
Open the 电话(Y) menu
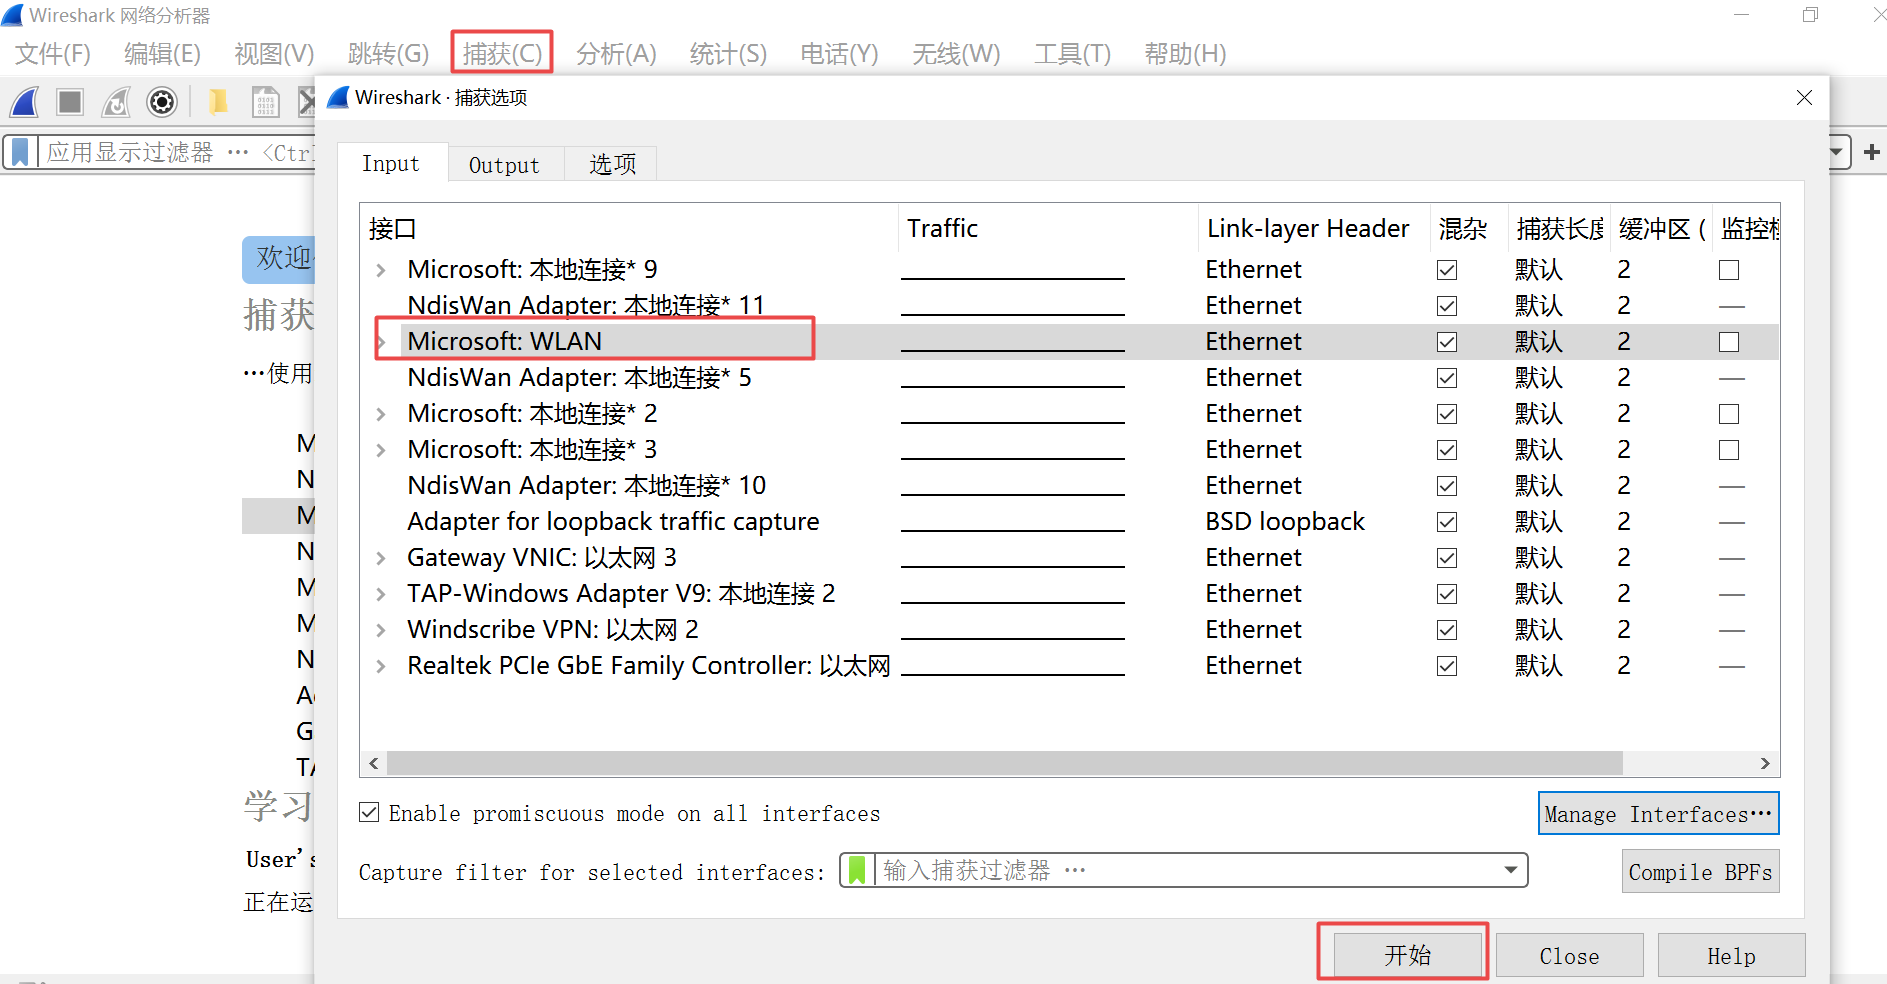(x=839, y=54)
